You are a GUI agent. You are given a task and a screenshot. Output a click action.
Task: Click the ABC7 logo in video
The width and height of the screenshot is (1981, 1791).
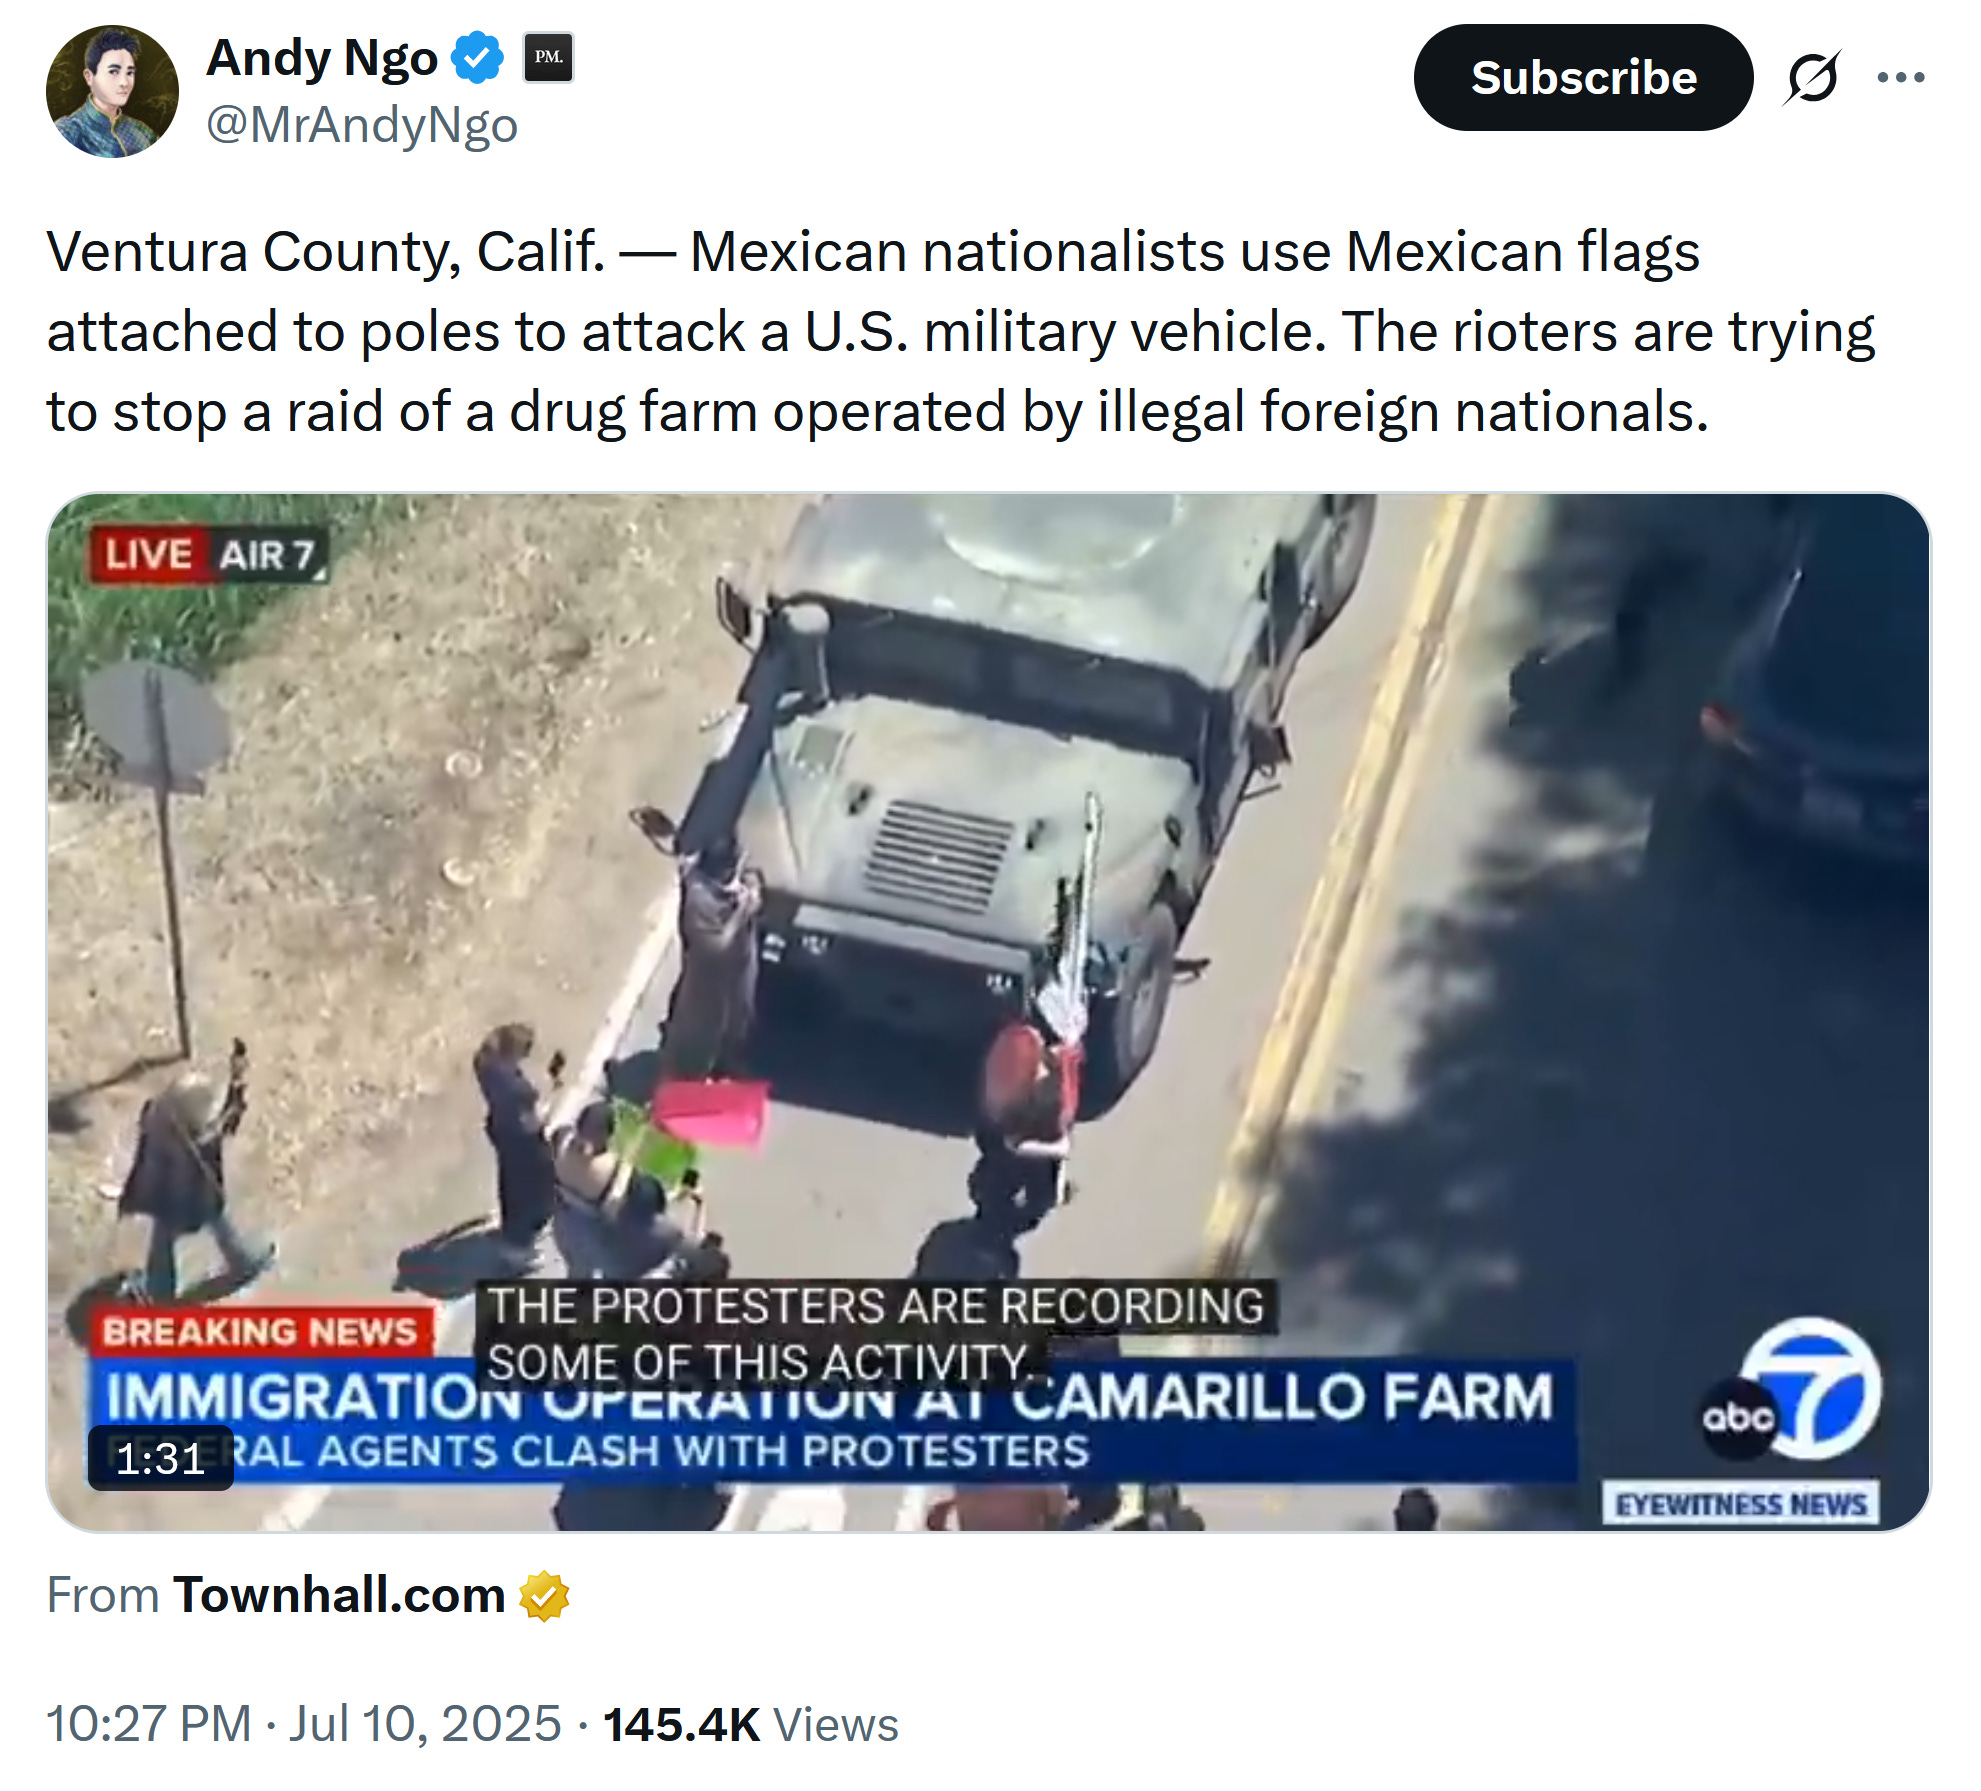1792,1391
